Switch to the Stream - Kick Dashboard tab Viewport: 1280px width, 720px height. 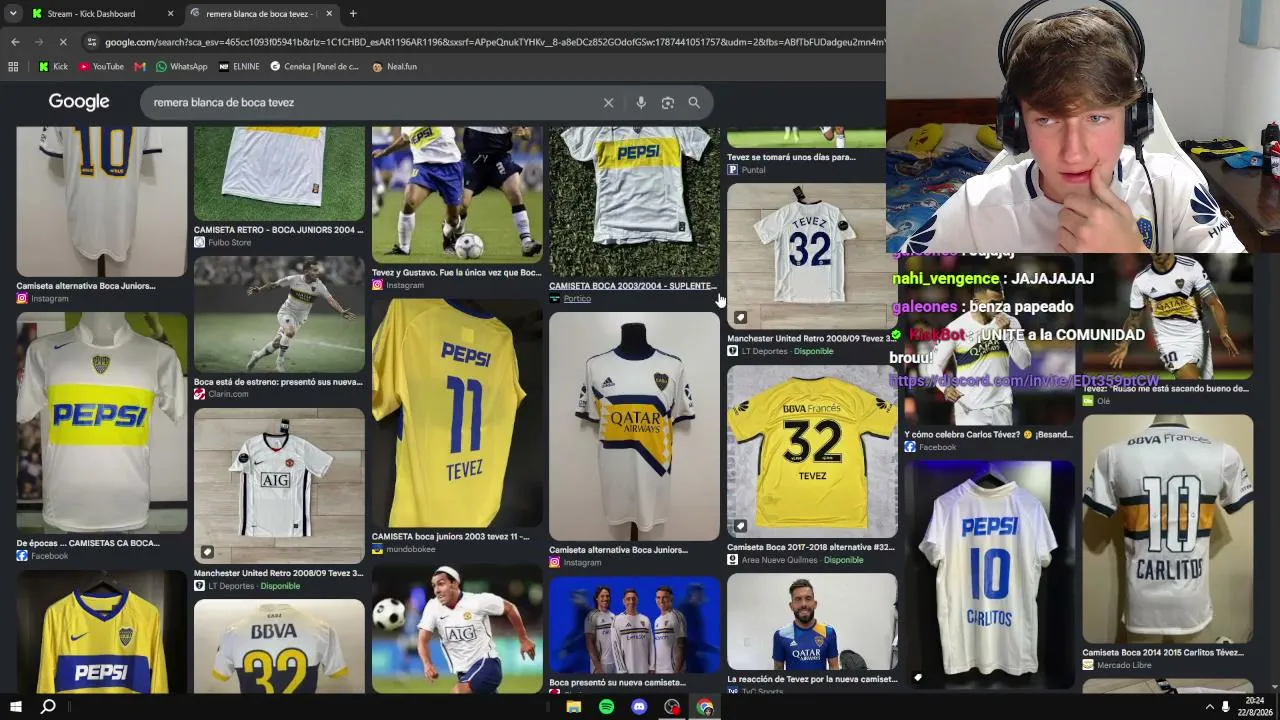(x=101, y=14)
